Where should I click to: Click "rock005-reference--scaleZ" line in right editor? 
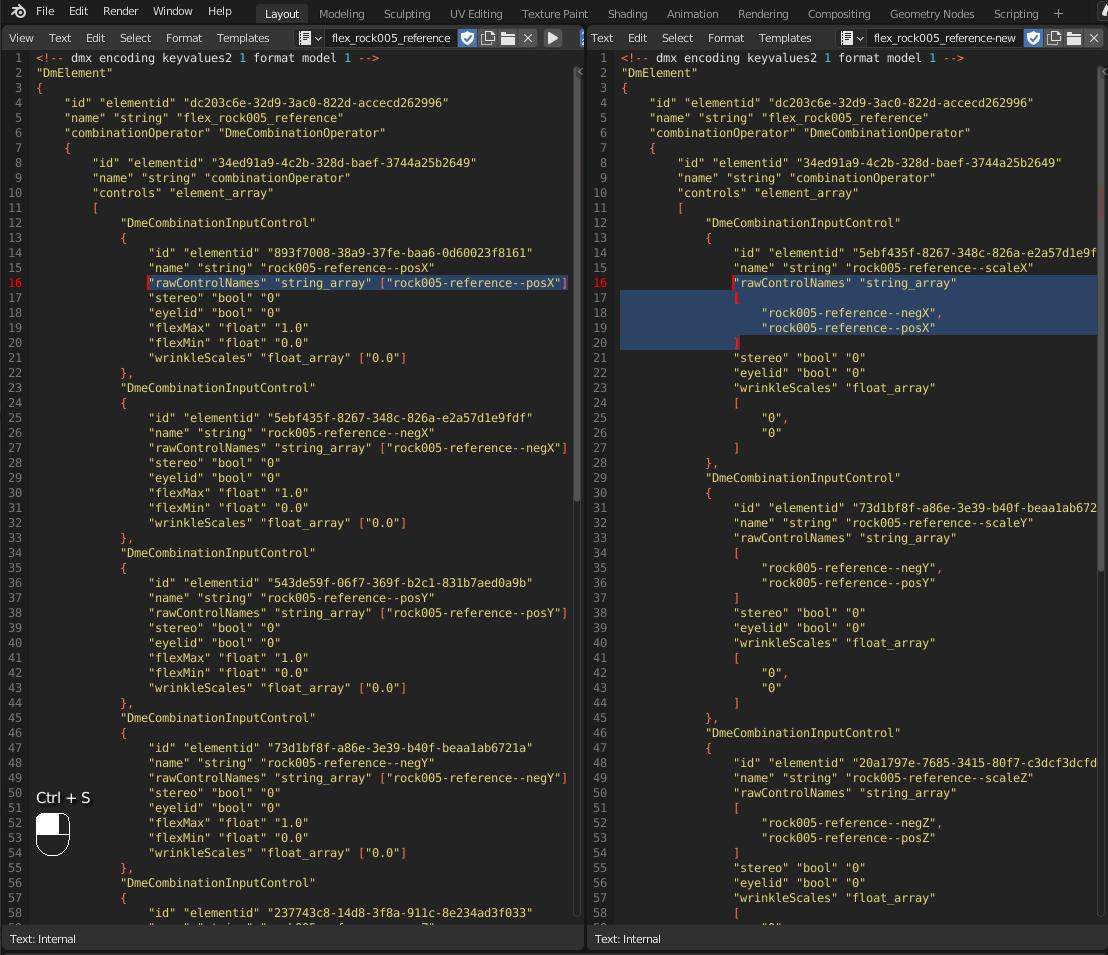pos(883,778)
